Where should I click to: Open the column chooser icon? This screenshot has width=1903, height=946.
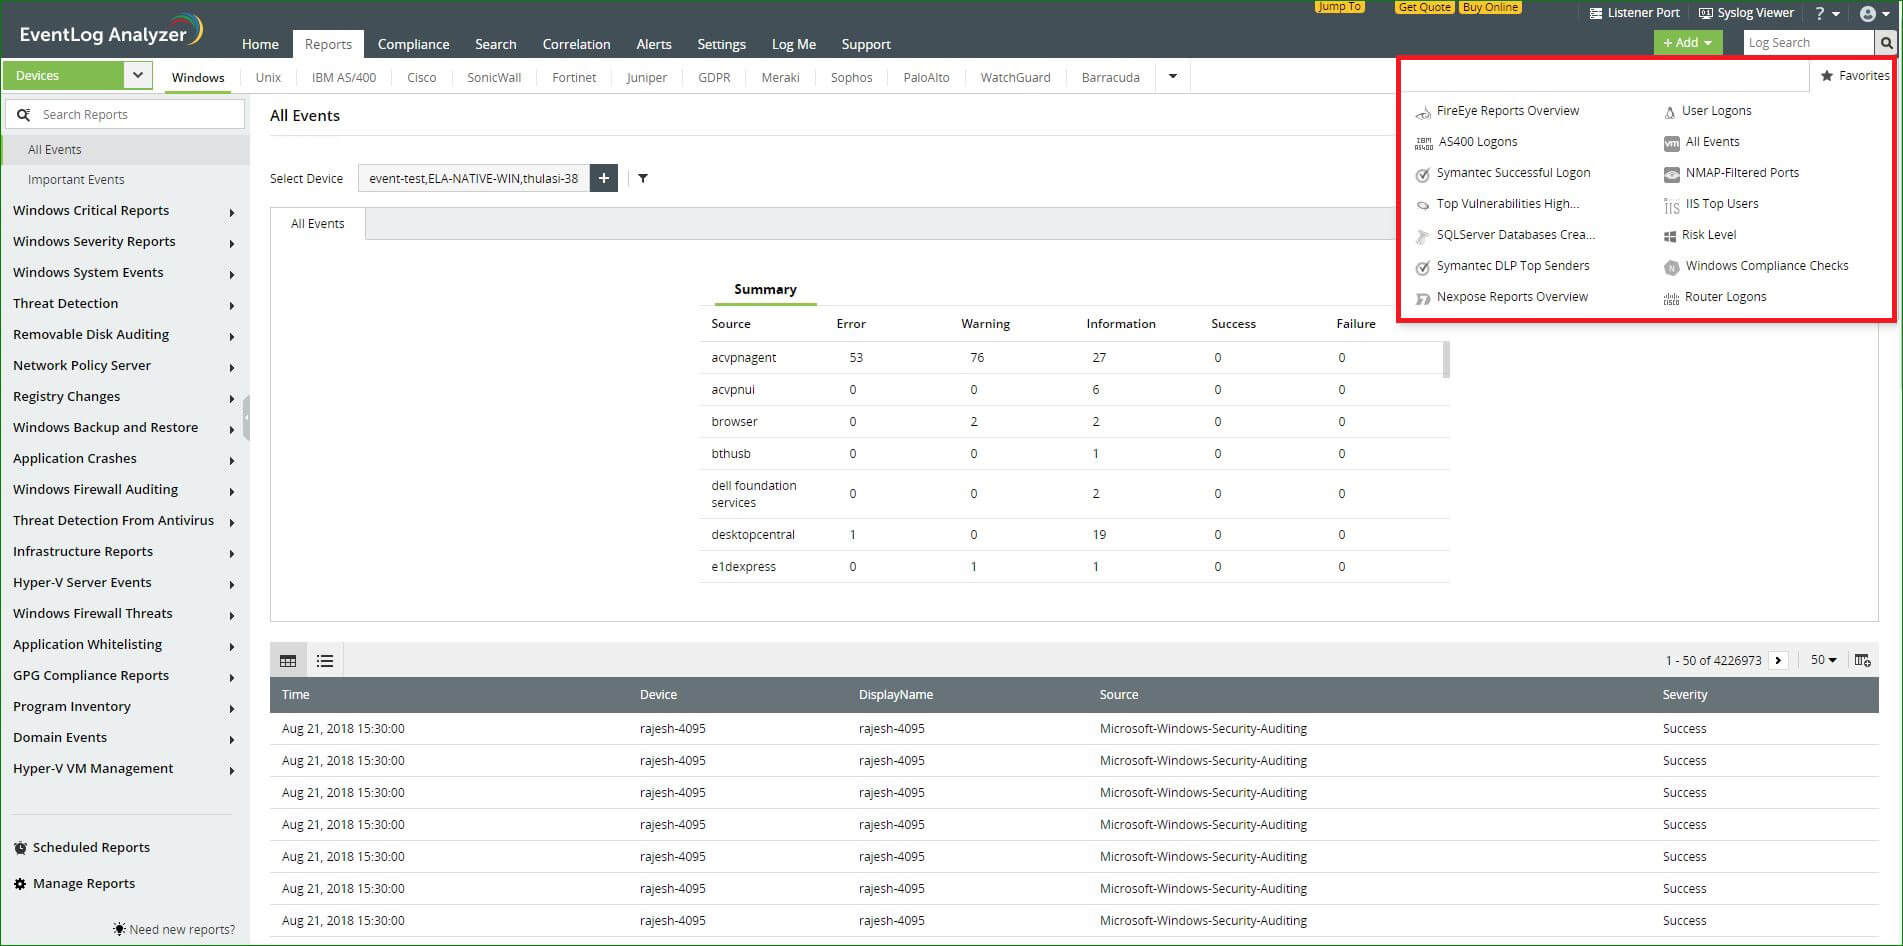point(1862,660)
